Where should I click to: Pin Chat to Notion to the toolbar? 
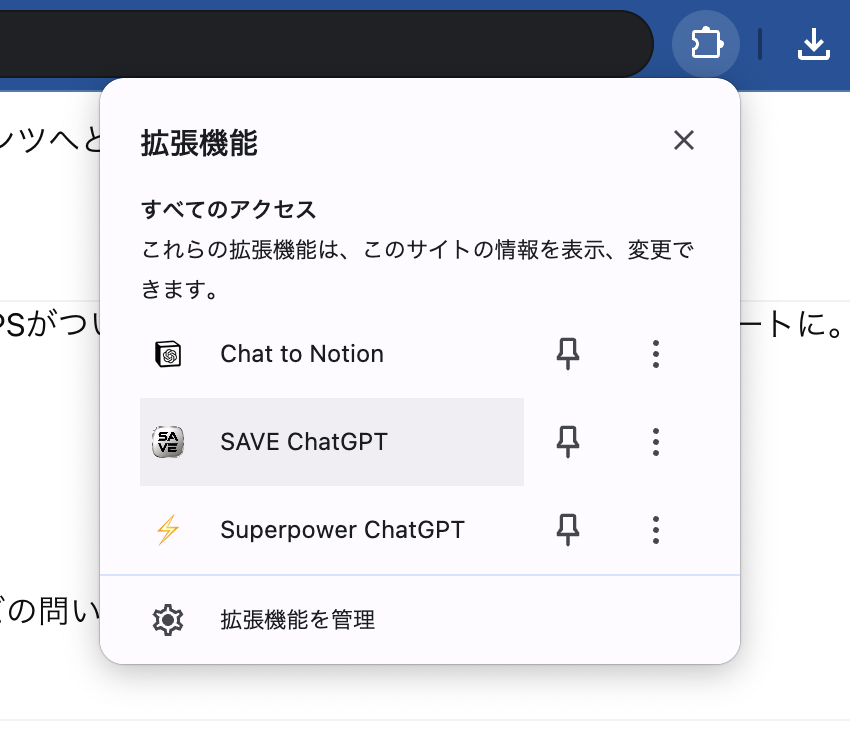click(567, 354)
